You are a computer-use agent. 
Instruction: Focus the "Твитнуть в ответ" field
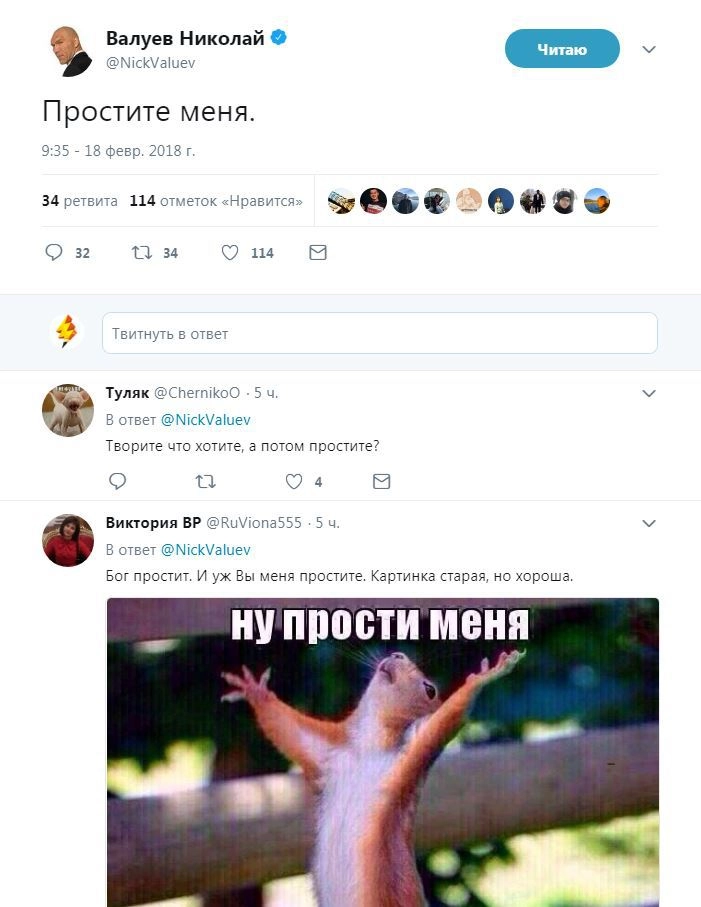pos(380,333)
